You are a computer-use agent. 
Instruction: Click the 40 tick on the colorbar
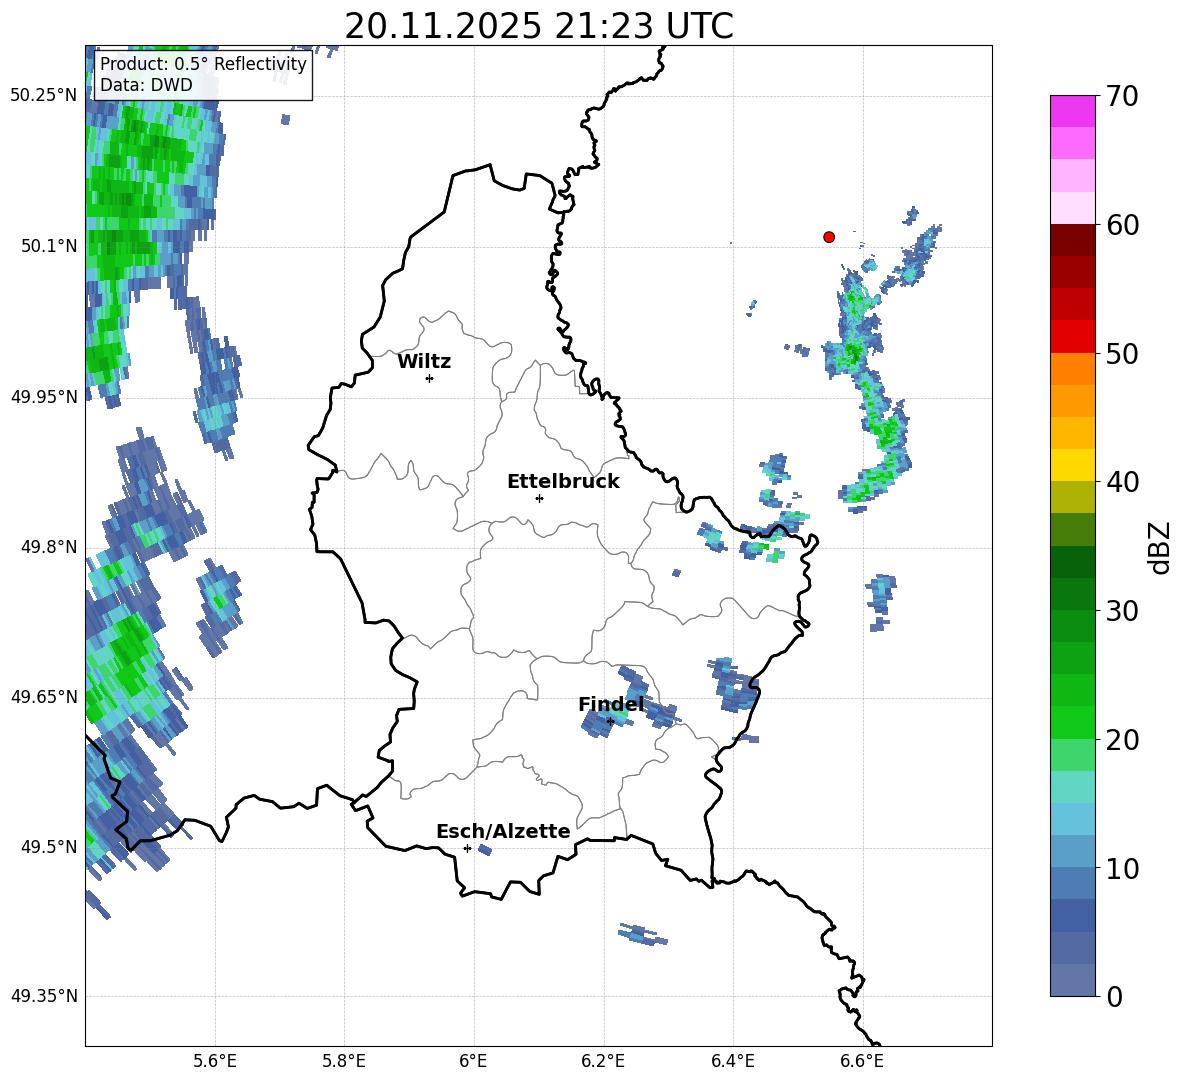click(x=1122, y=482)
